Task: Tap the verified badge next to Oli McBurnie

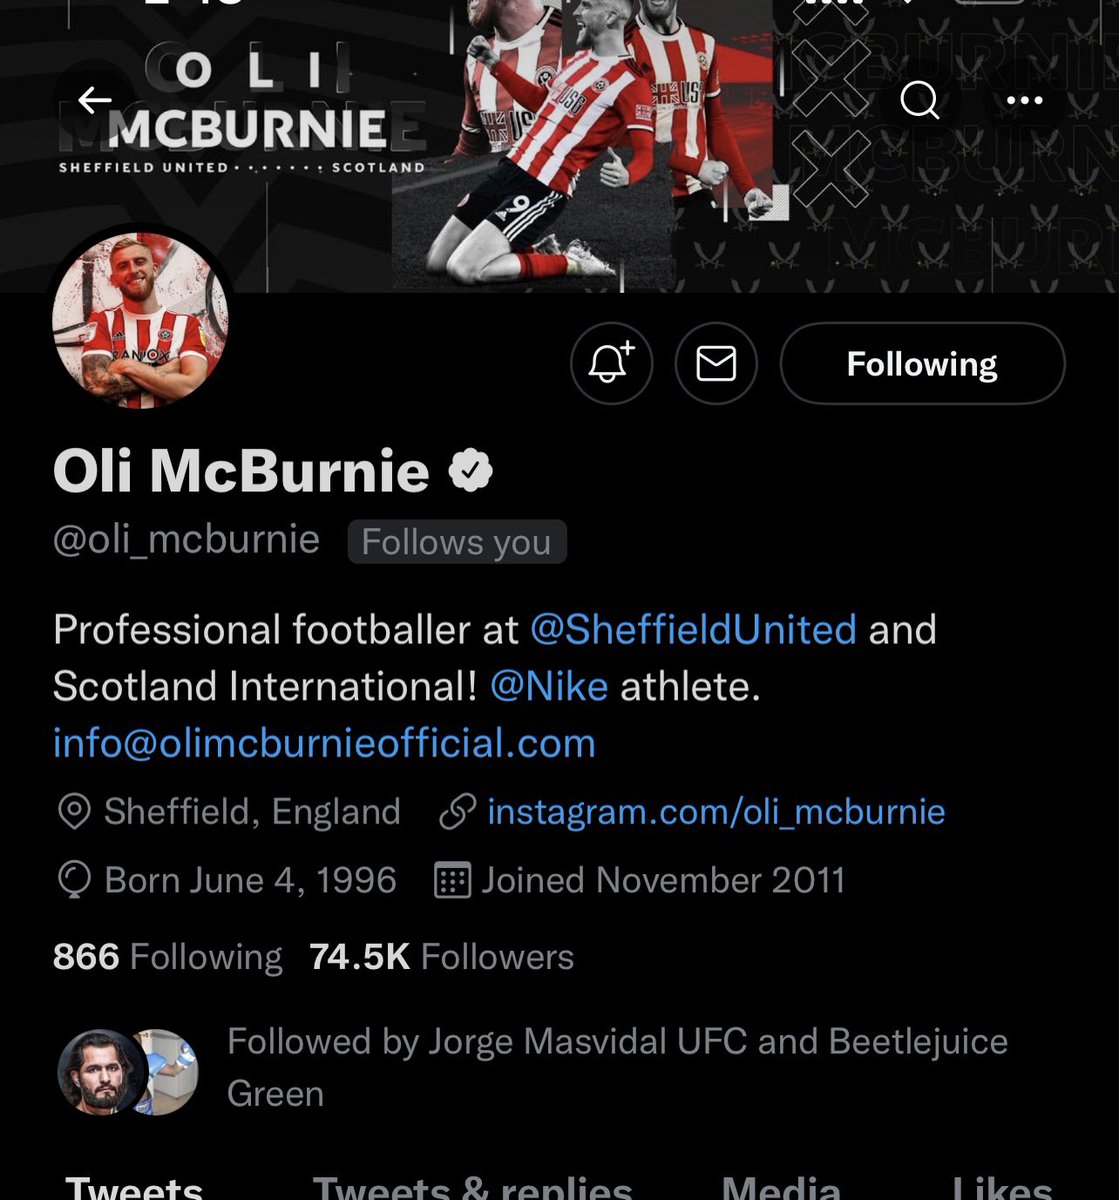Action: tap(470, 472)
